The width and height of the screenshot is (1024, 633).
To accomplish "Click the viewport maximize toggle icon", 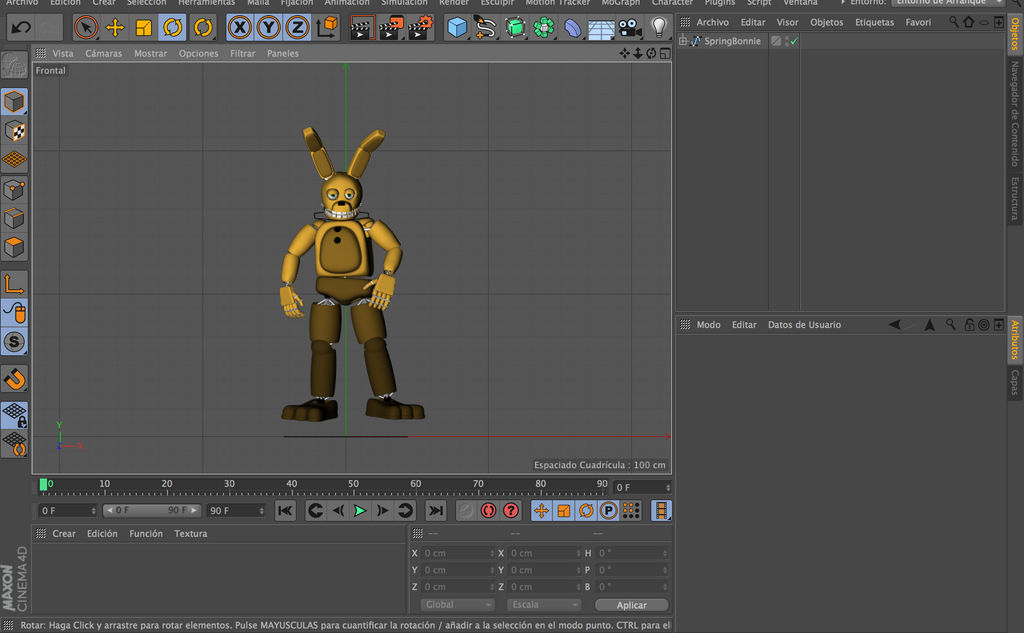I will coord(665,54).
